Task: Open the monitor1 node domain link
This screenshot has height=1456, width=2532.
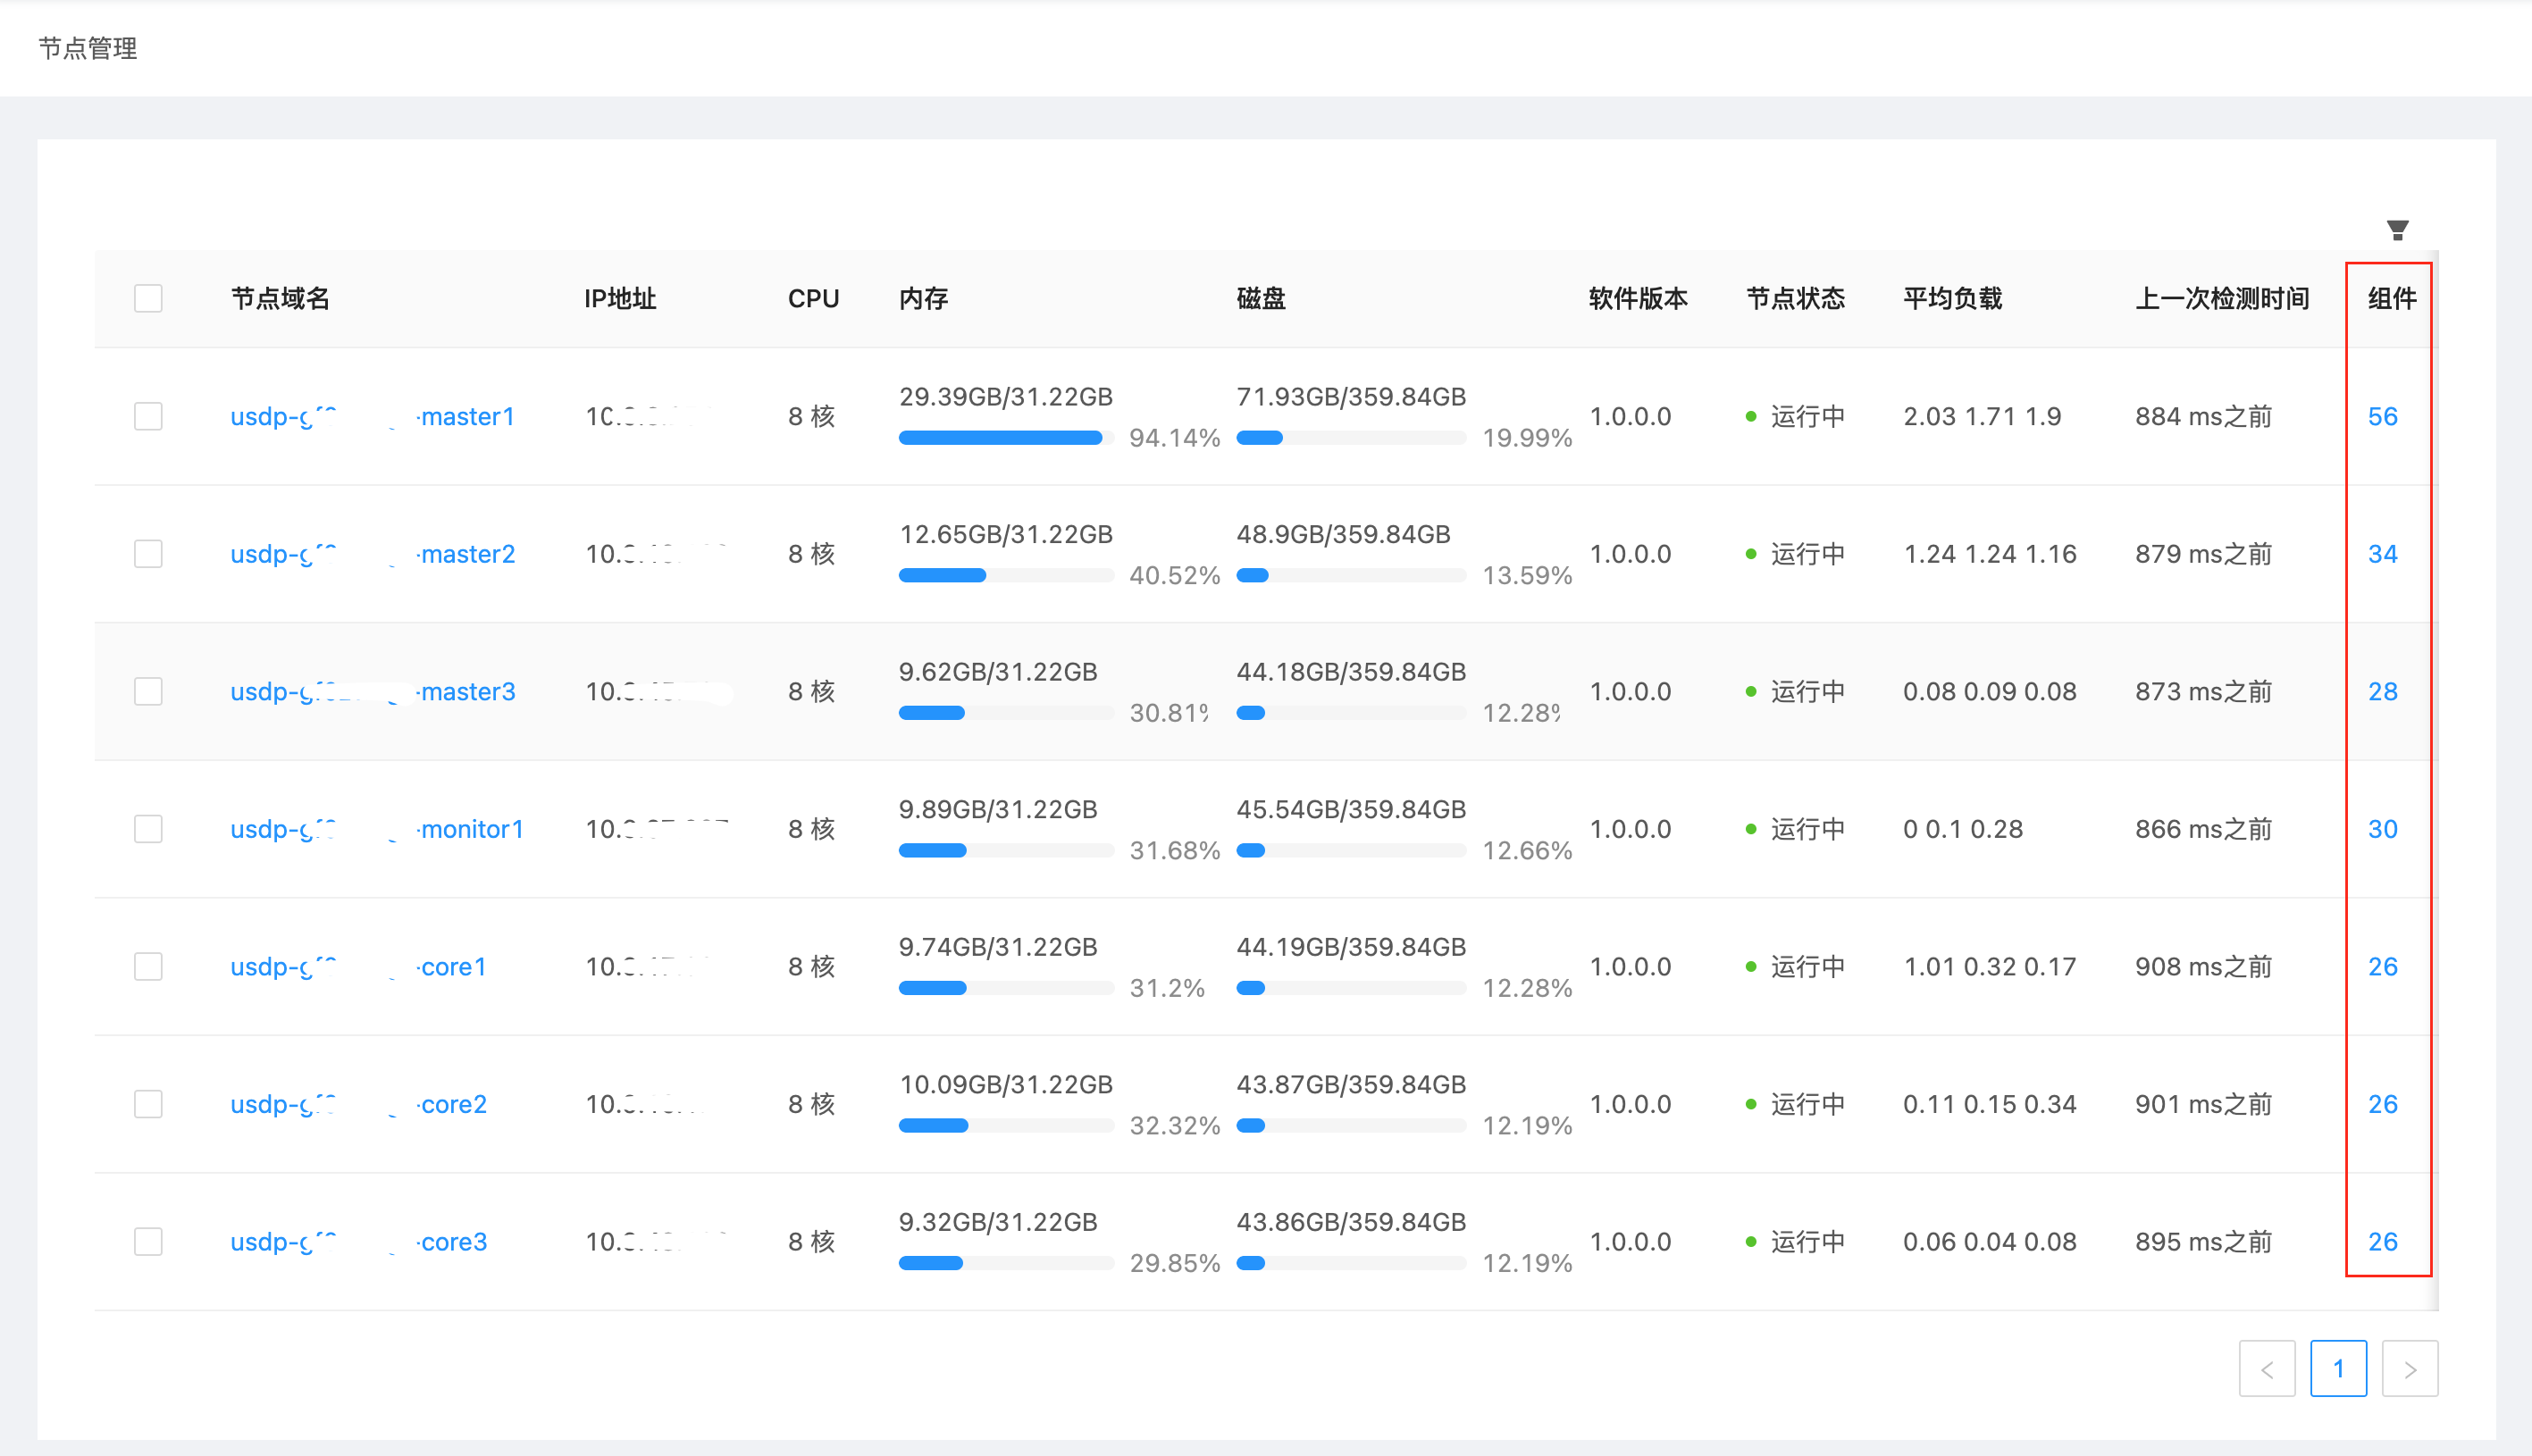Action: click(377, 829)
